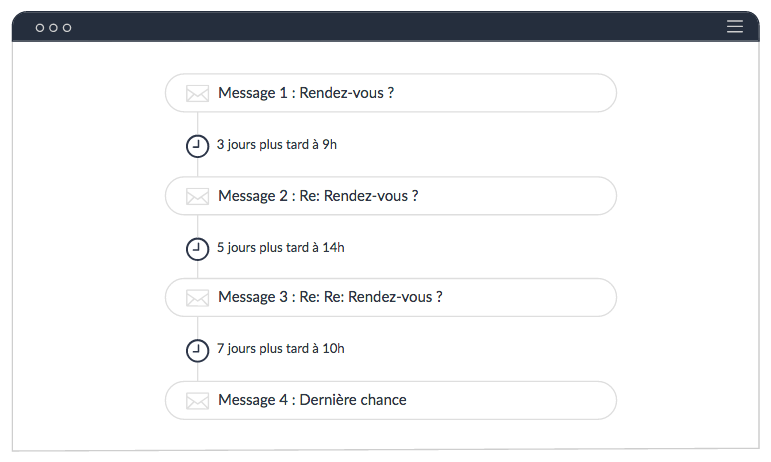Click the third window control dot
The height and width of the screenshot is (462, 771).
click(x=67, y=28)
